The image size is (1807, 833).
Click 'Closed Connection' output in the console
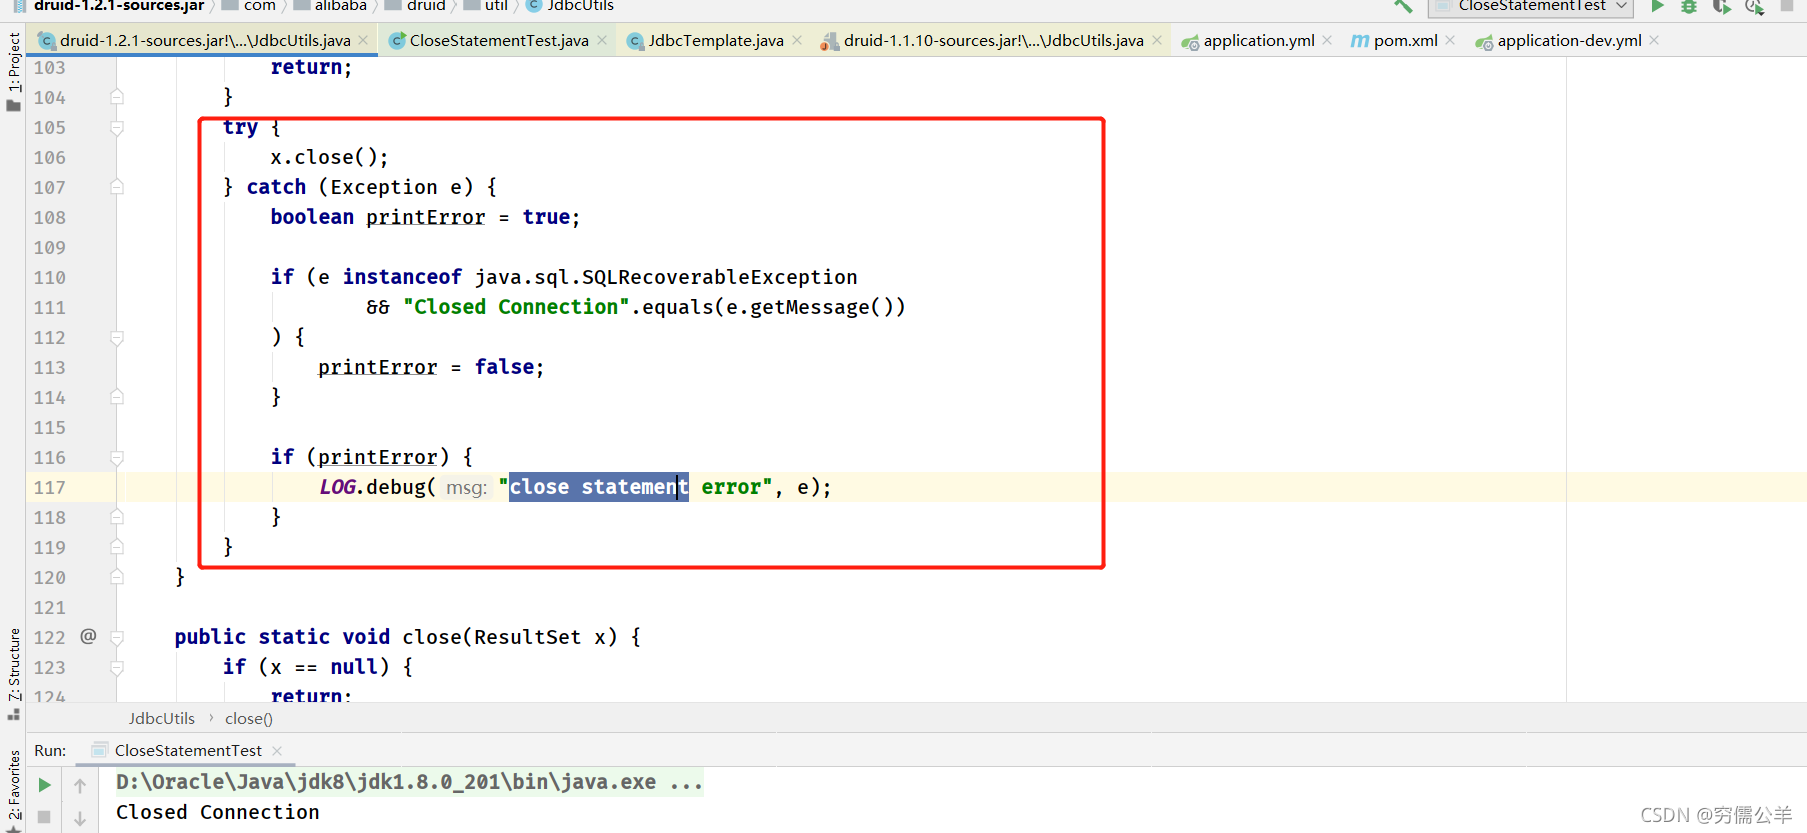coord(218,812)
